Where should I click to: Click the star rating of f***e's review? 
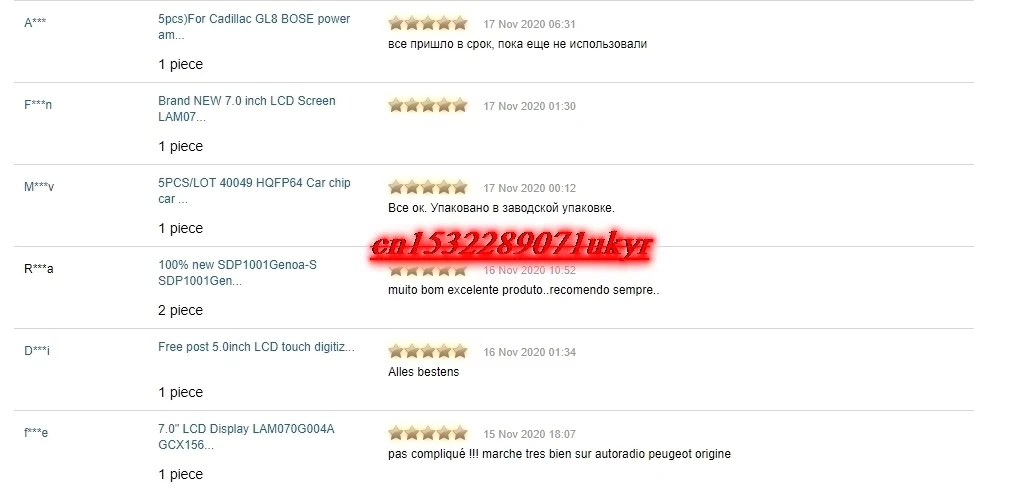tap(427, 433)
